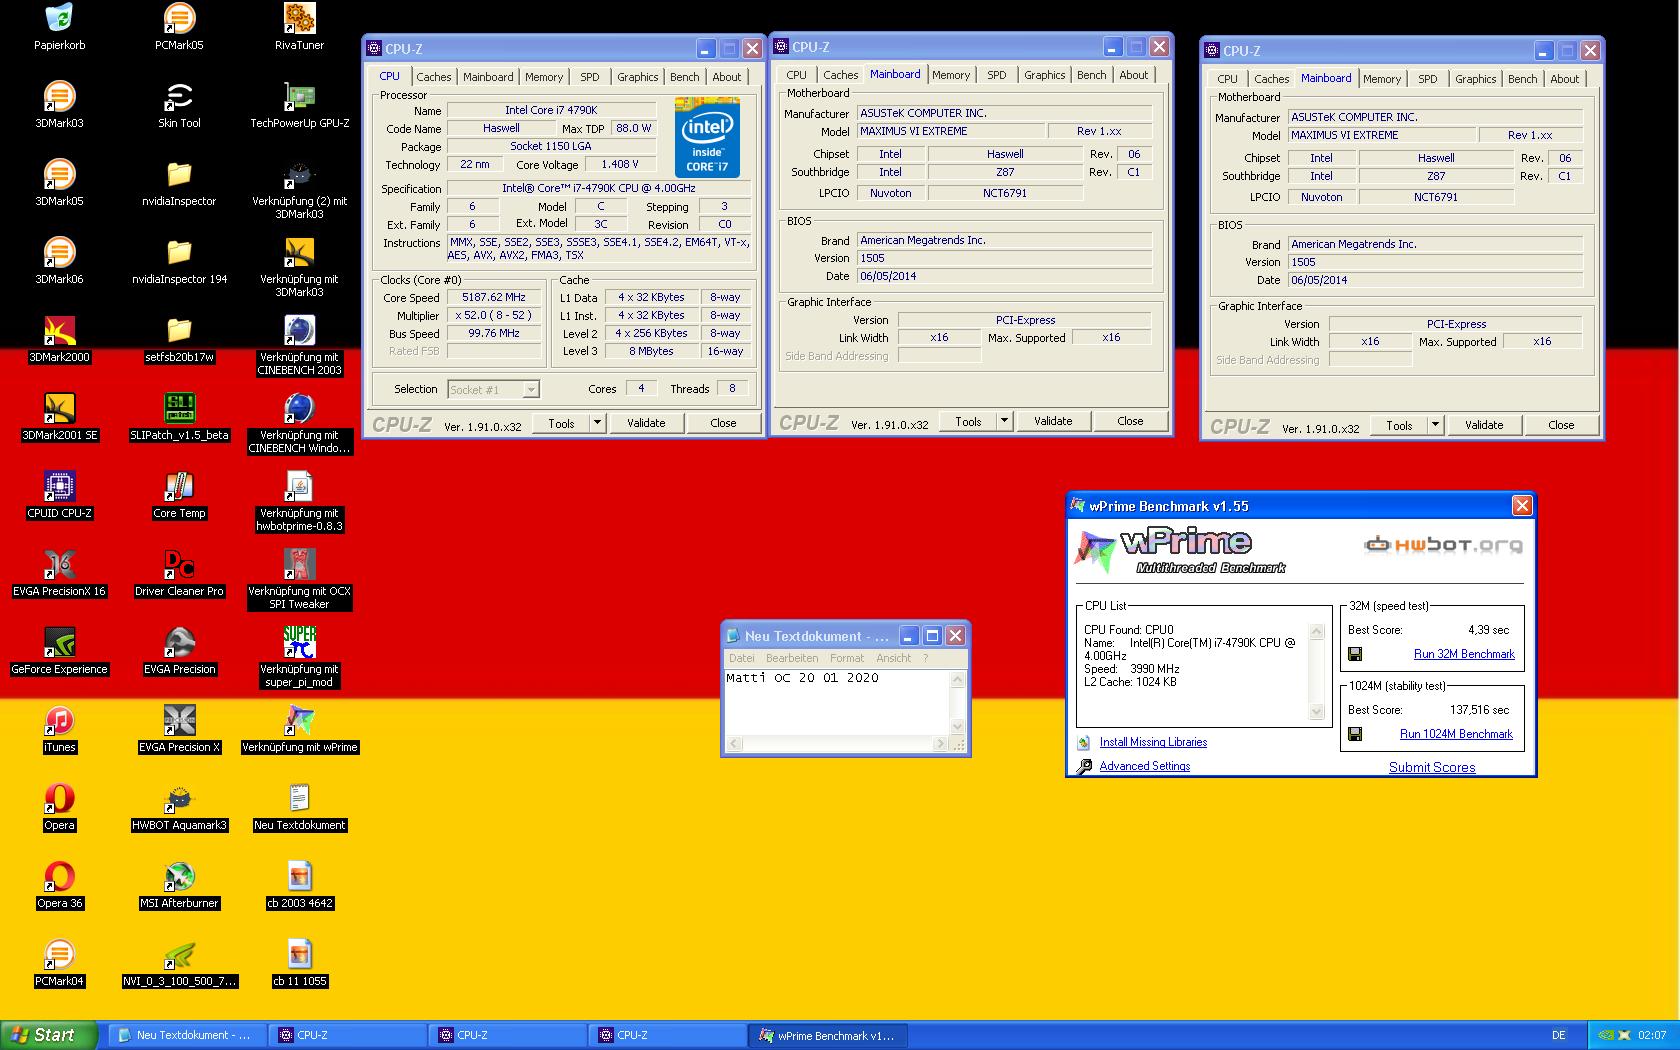Open Install Missing Libraries link
The image size is (1680, 1050).
point(1153,742)
